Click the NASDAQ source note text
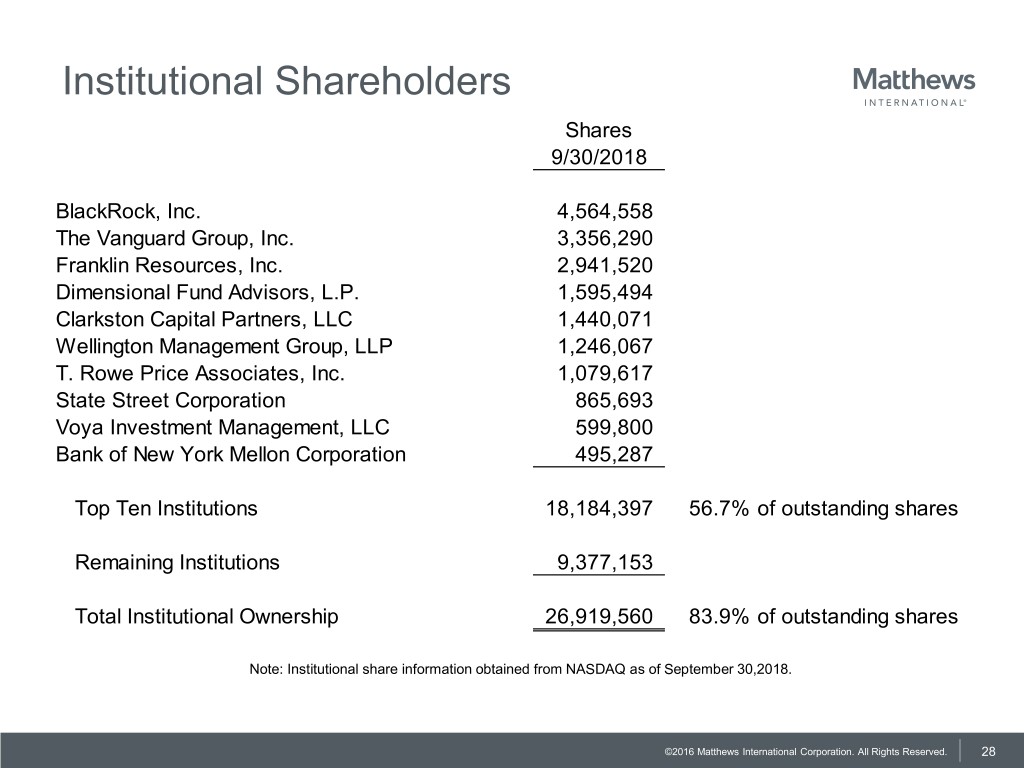 (x=519, y=669)
